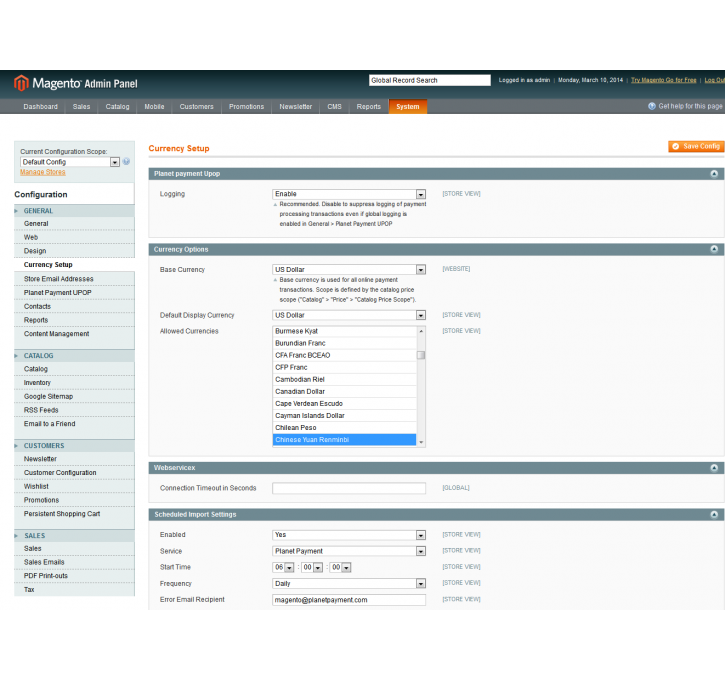Click the Manage Stores link
725x680 pixels.
click(x=43, y=172)
